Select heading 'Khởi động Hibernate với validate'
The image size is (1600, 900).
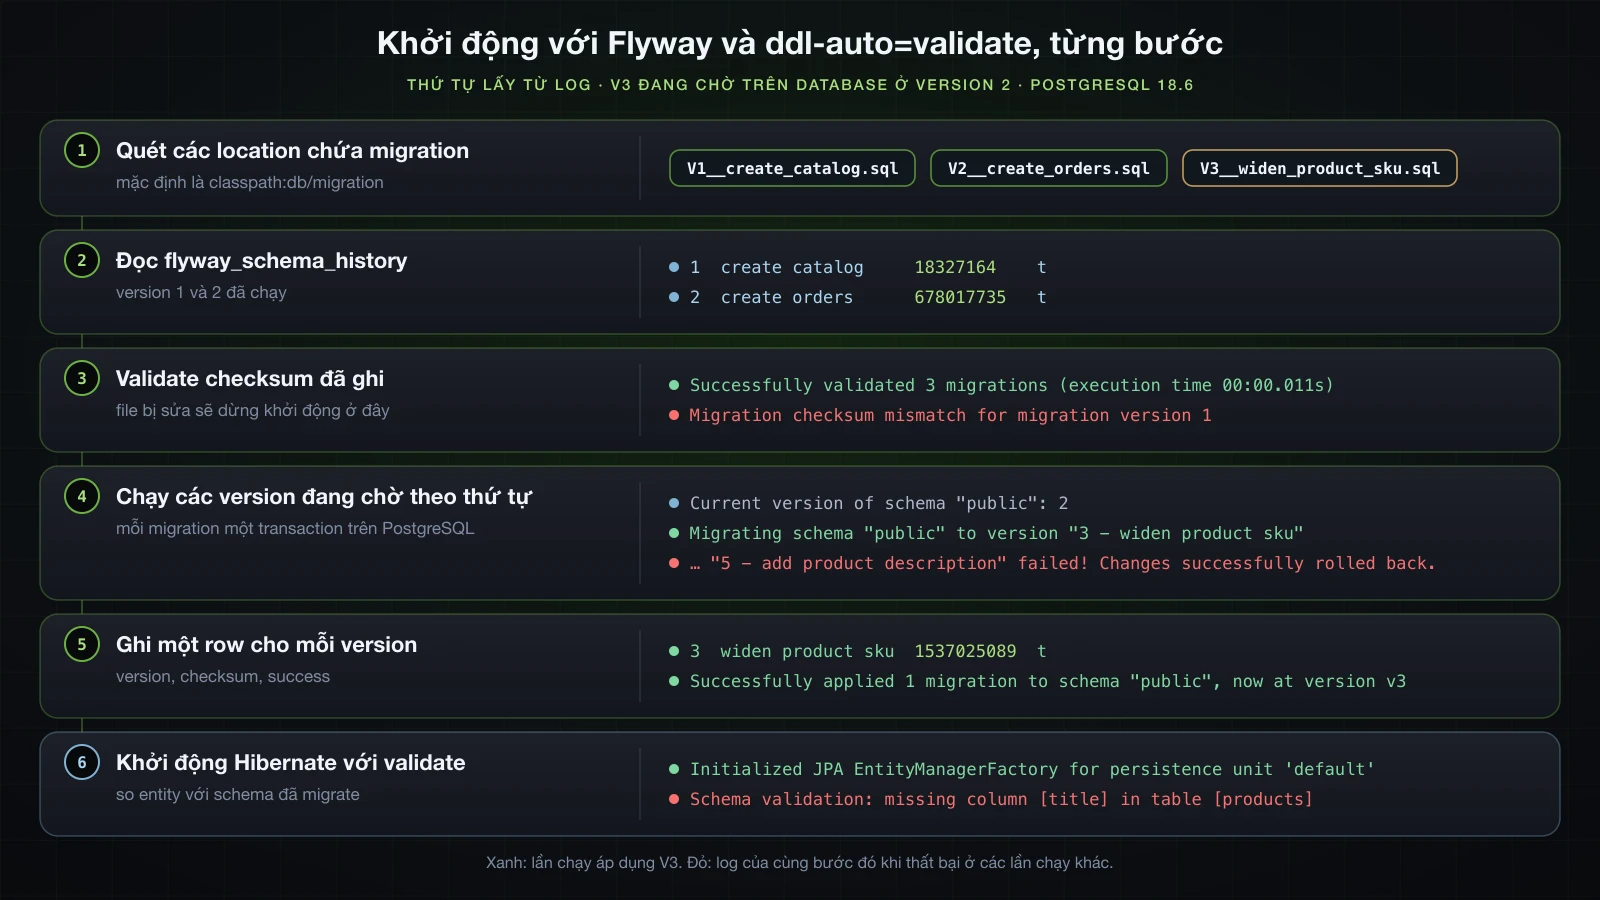(x=291, y=762)
